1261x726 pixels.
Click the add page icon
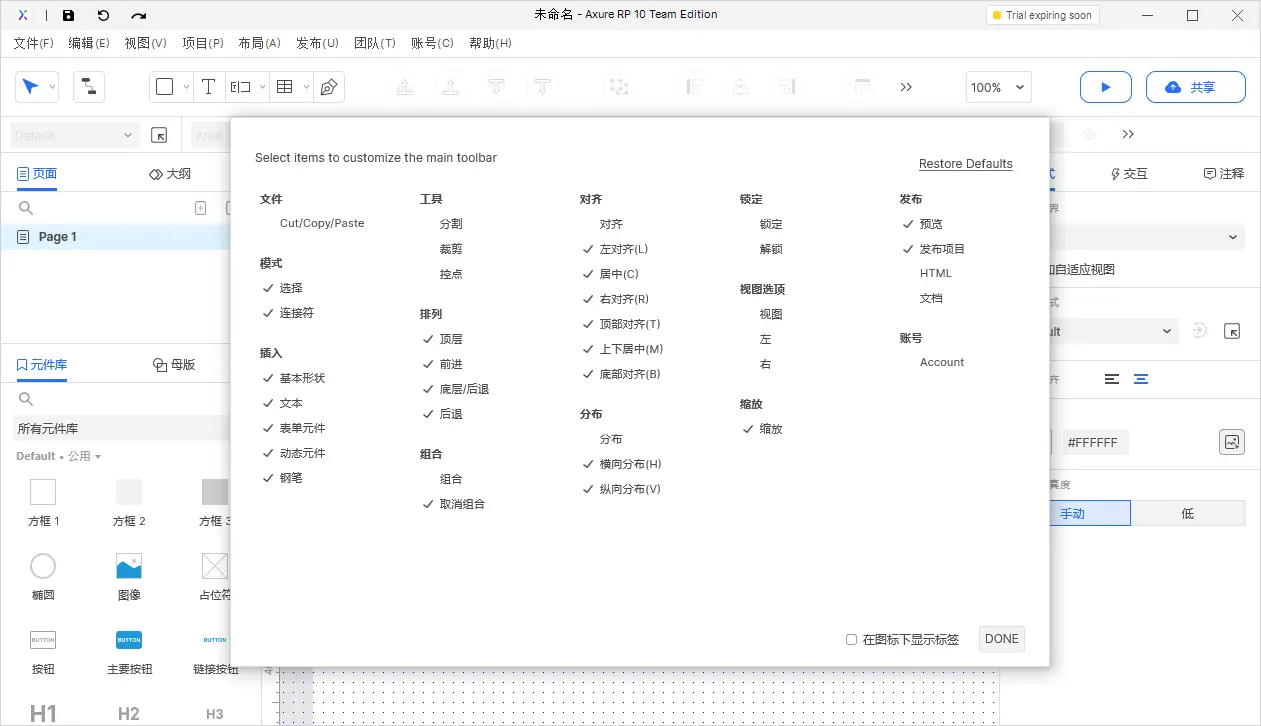coord(200,208)
